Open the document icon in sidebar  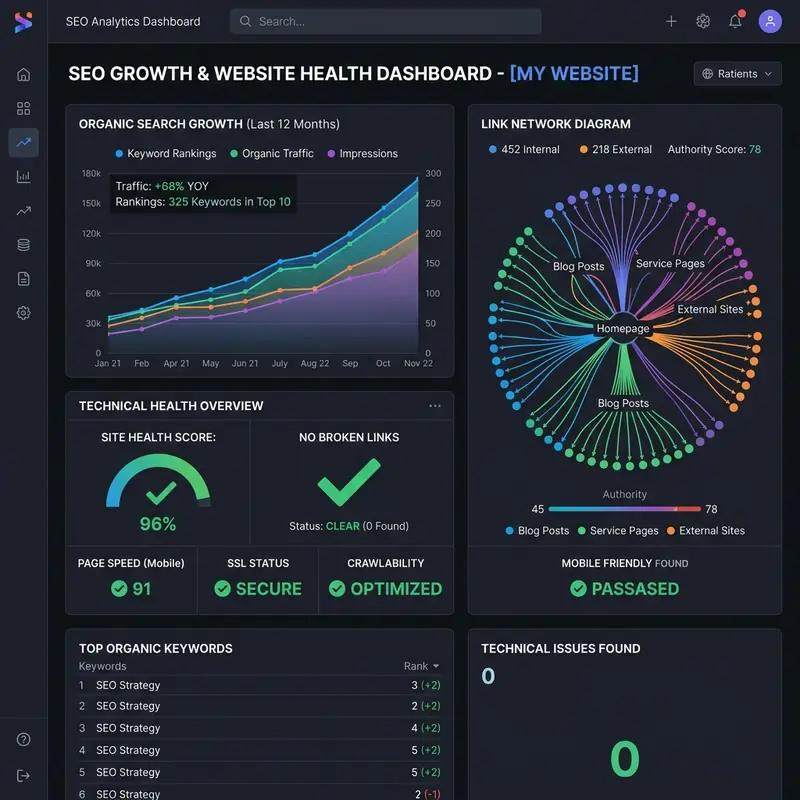23,279
